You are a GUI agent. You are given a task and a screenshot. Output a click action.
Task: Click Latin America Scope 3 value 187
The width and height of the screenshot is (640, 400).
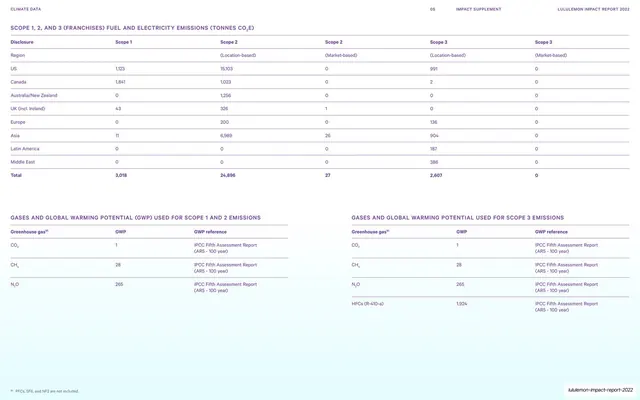[x=433, y=149]
